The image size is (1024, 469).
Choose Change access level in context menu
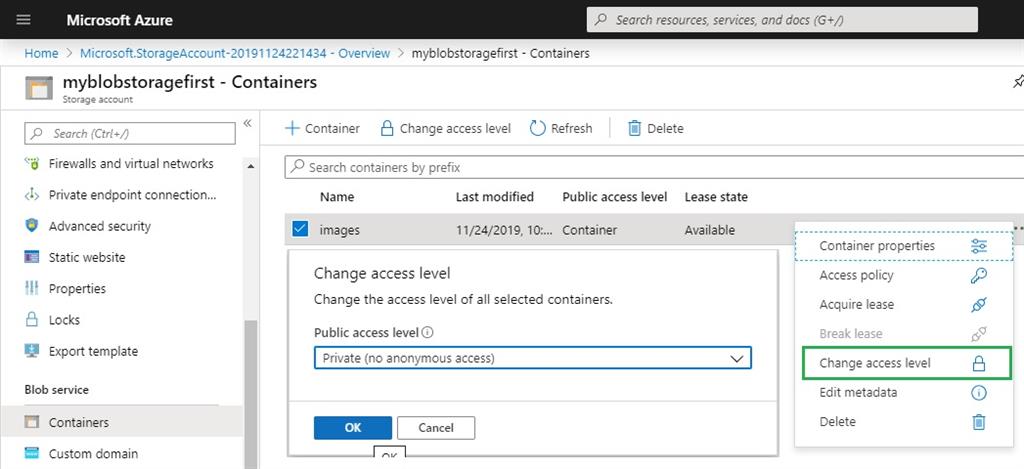click(875, 363)
